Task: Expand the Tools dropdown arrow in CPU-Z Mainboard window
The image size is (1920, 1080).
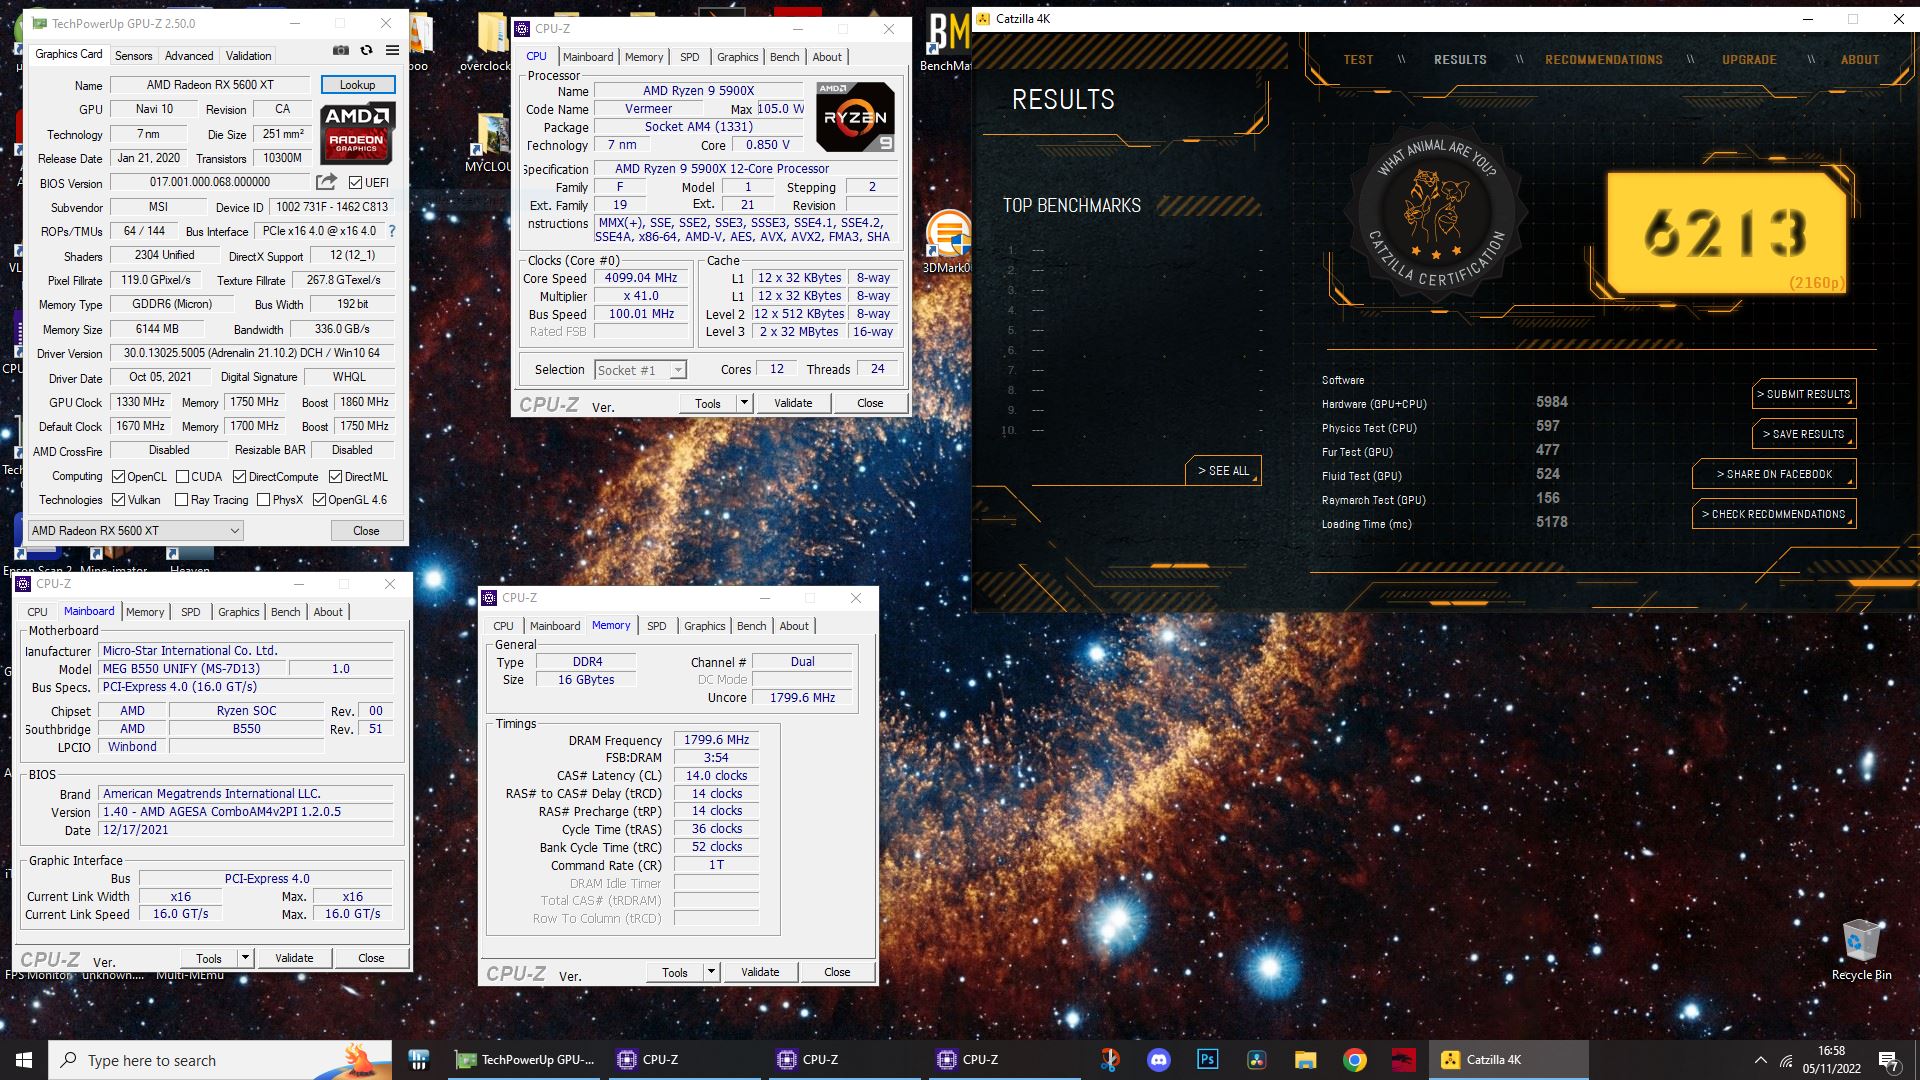Action: tap(245, 958)
